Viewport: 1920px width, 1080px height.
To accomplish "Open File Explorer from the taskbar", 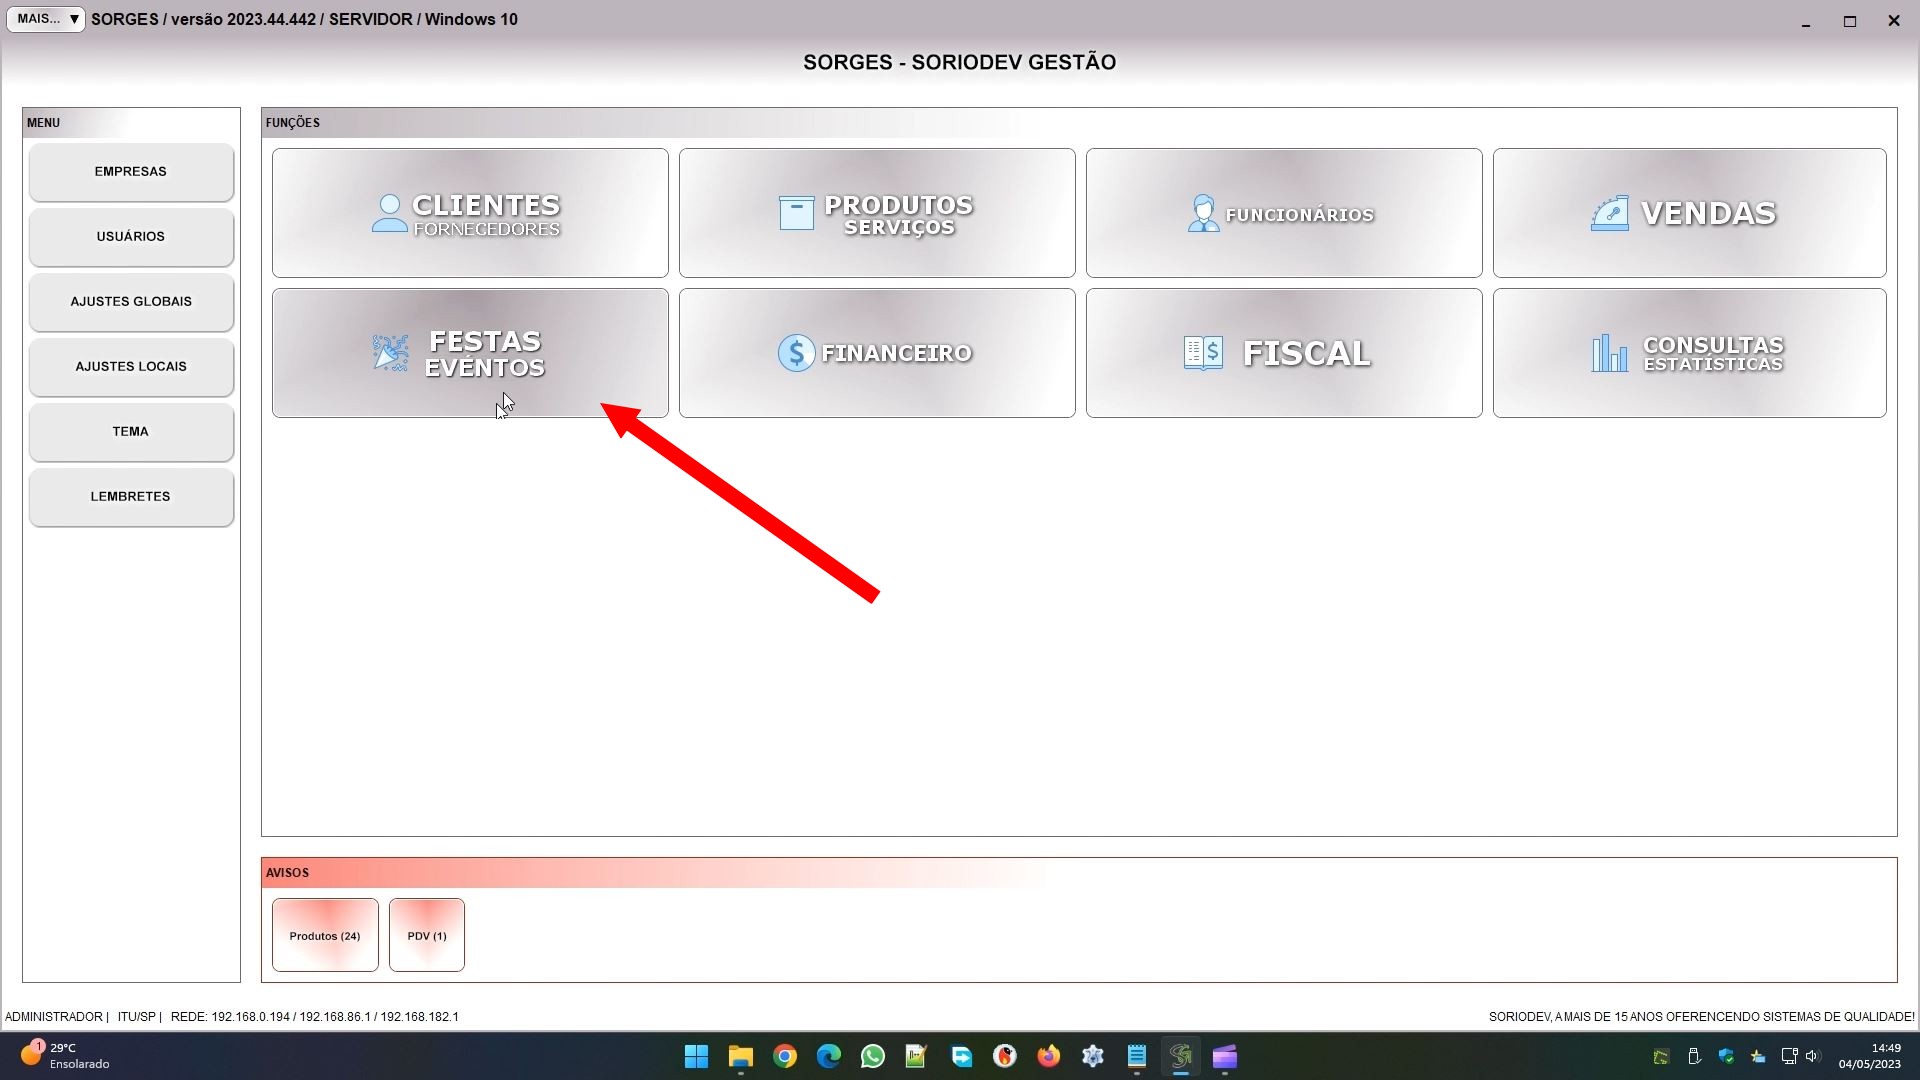I will click(741, 1056).
